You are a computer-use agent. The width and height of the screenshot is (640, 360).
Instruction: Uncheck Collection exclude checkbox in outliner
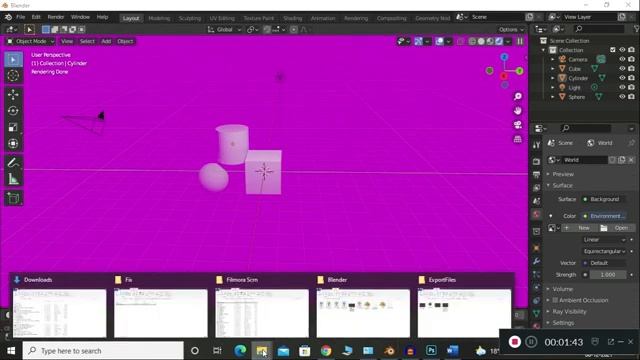(613, 50)
